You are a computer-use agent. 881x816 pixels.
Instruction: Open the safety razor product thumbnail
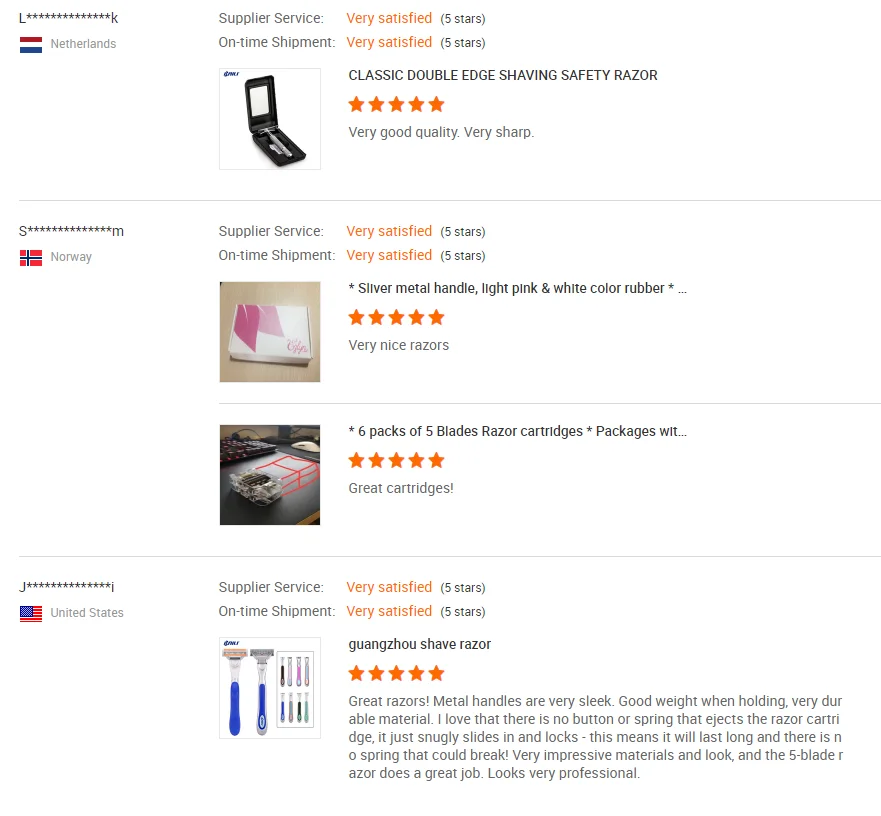pos(270,119)
